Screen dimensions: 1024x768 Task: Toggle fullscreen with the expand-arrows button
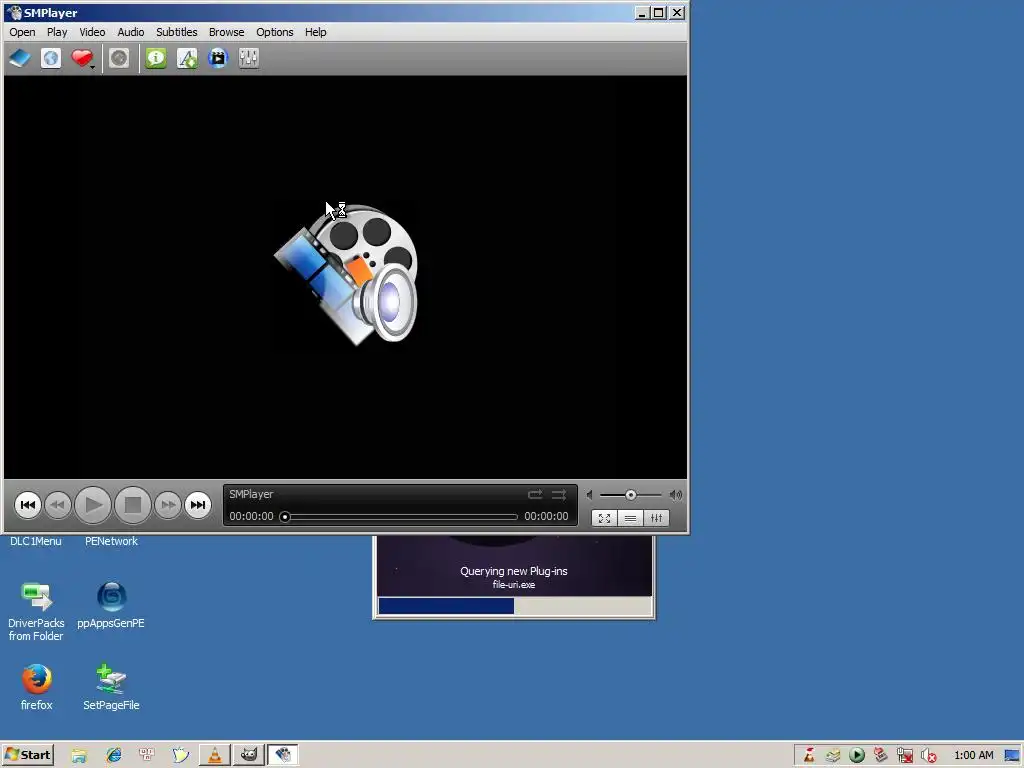604,518
